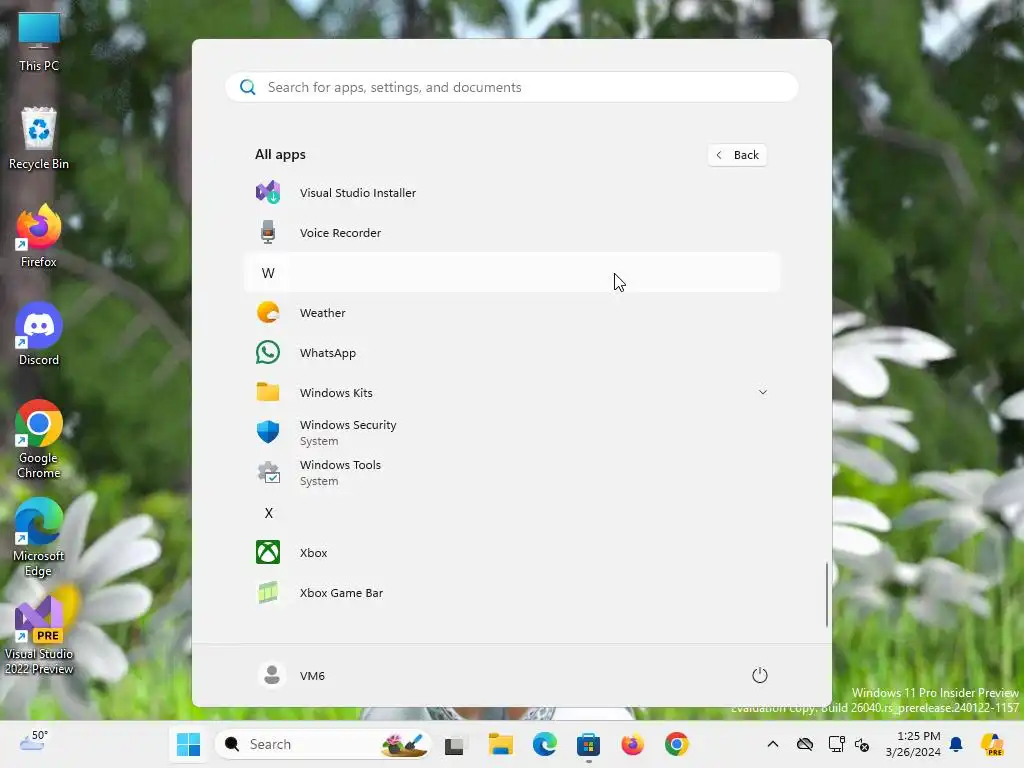Image resolution: width=1024 pixels, height=768 pixels.
Task: Select the Discord desktop shortcut
Action: tap(39, 334)
